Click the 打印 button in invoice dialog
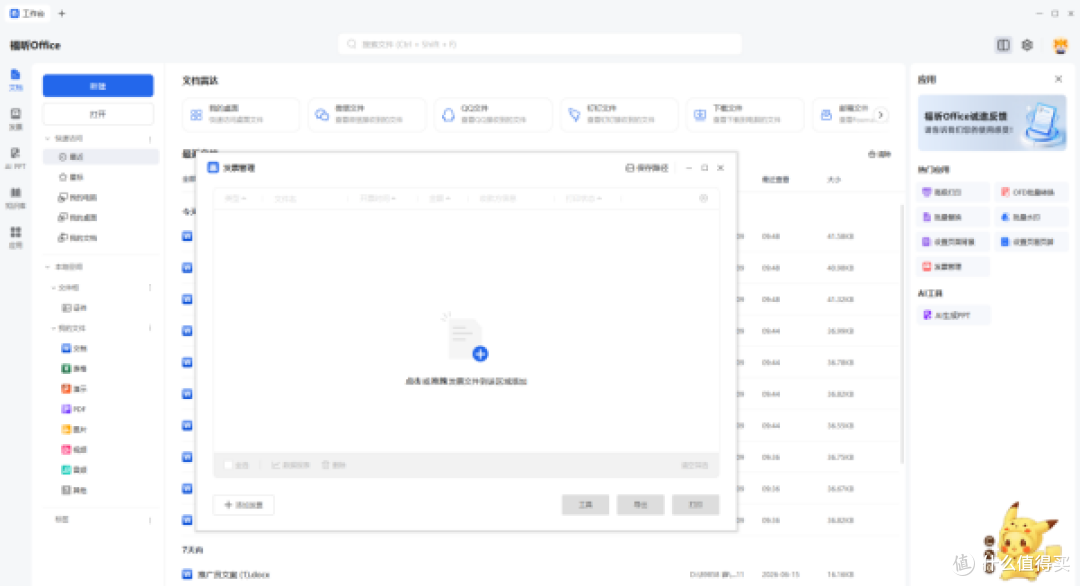 695,505
